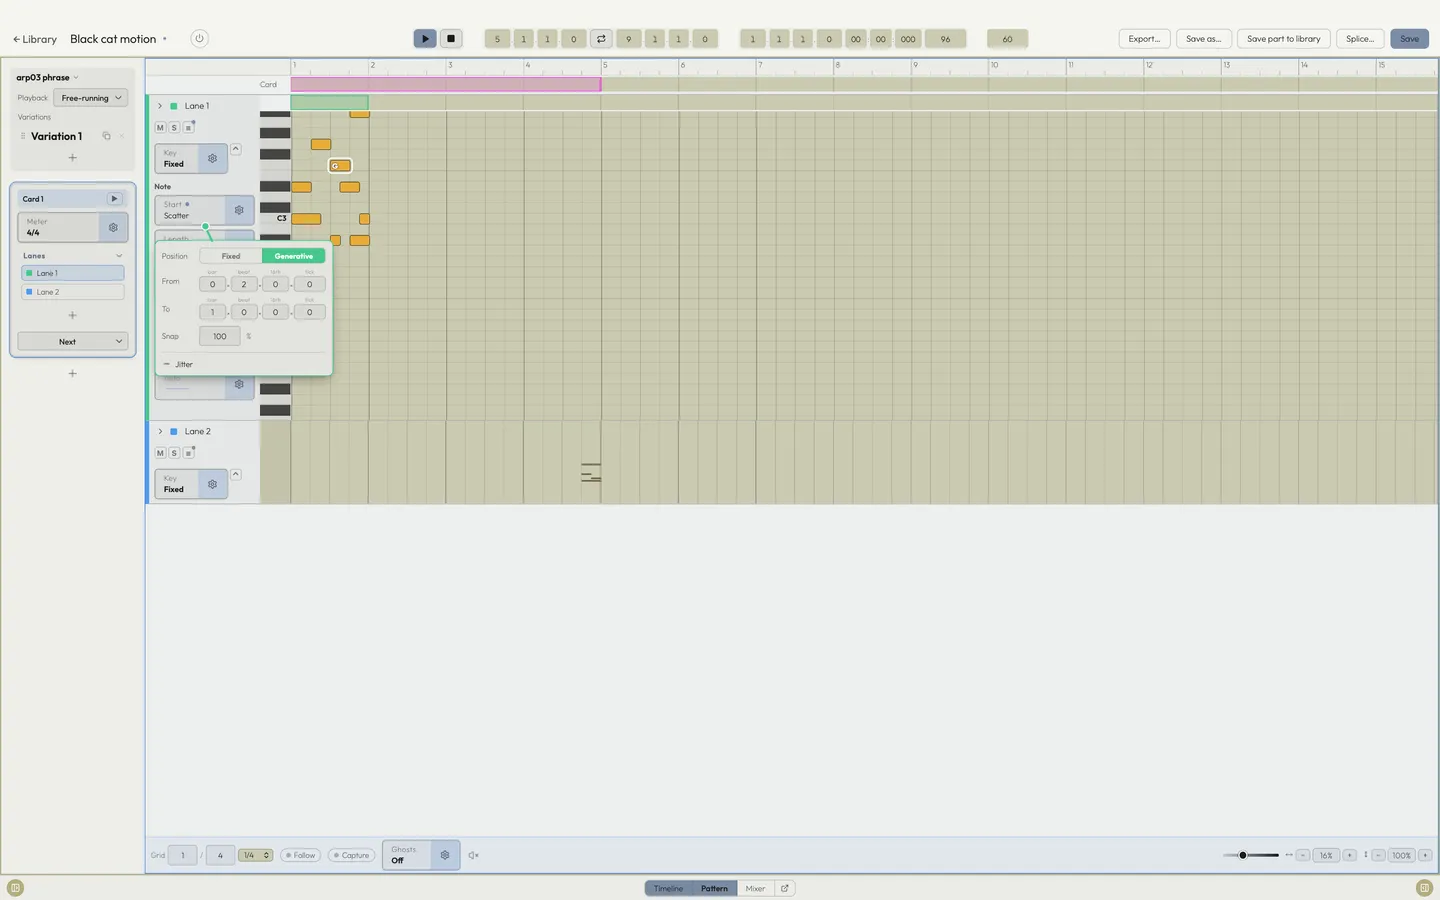Open the Playback Free-running dropdown
The height and width of the screenshot is (900, 1440).
tap(91, 98)
